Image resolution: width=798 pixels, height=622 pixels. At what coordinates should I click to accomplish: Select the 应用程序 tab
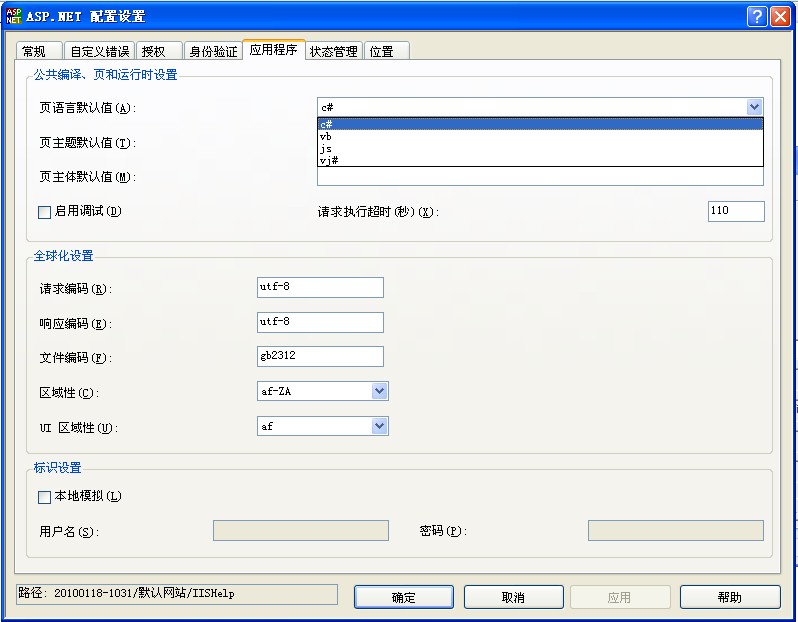(274, 50)
